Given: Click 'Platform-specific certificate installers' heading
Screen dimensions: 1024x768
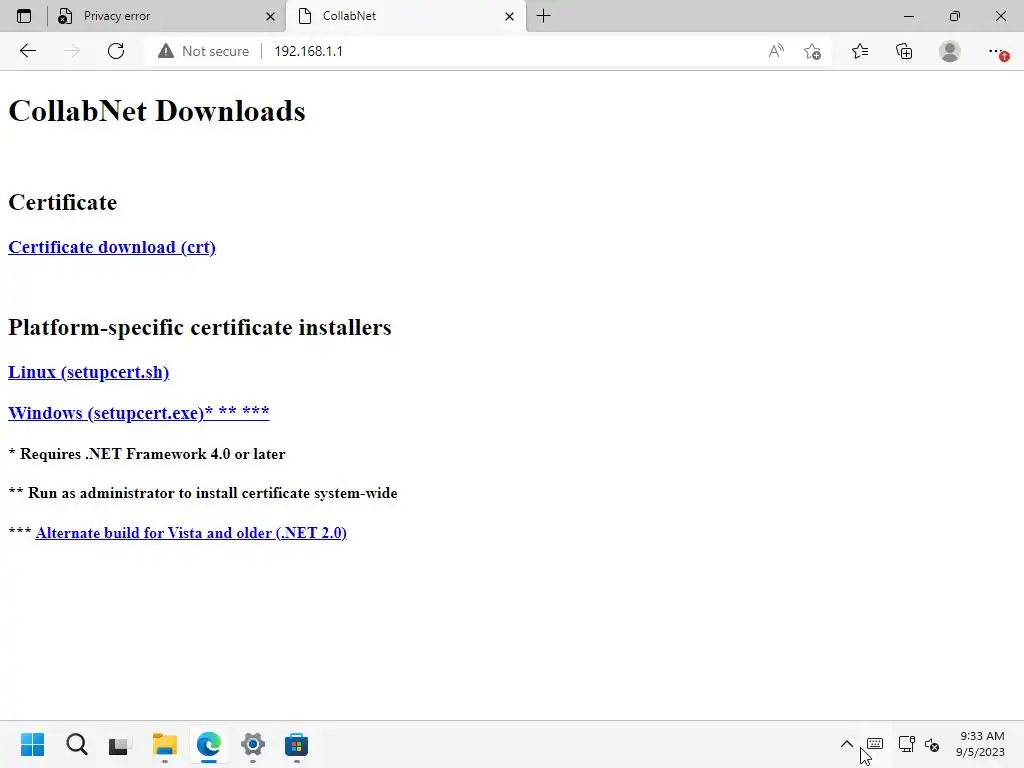Looking at the screenshot, I should (x=200, y=327).
